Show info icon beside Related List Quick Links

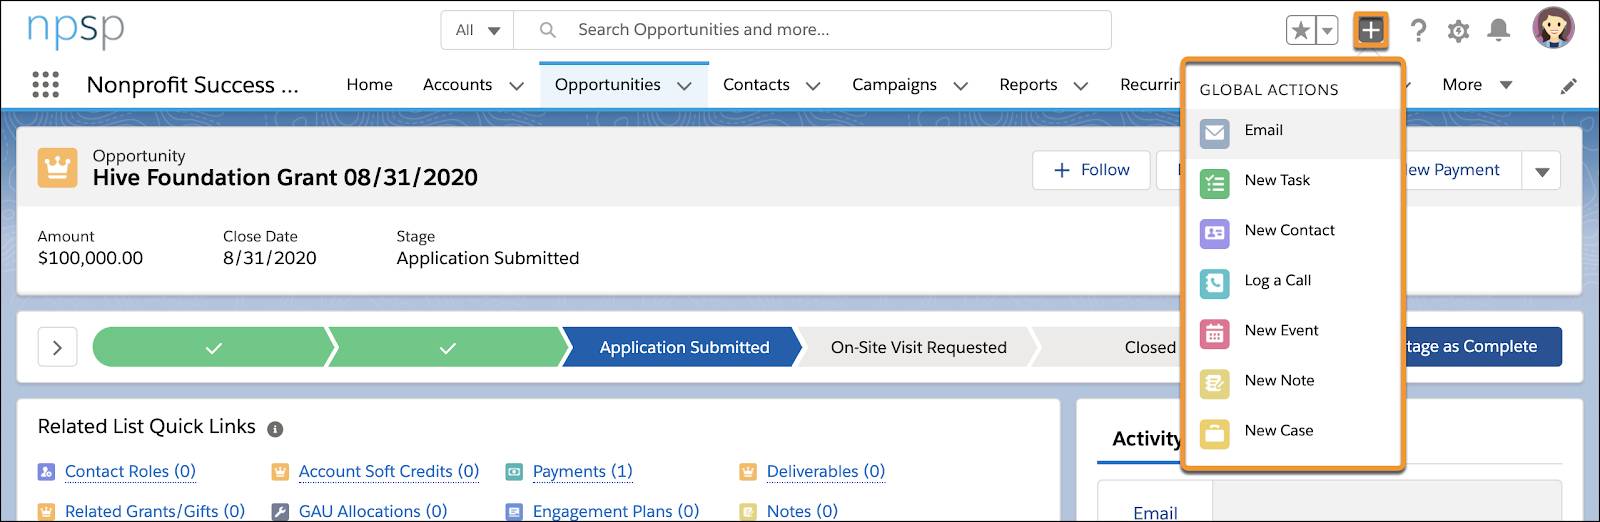[275, 429]
